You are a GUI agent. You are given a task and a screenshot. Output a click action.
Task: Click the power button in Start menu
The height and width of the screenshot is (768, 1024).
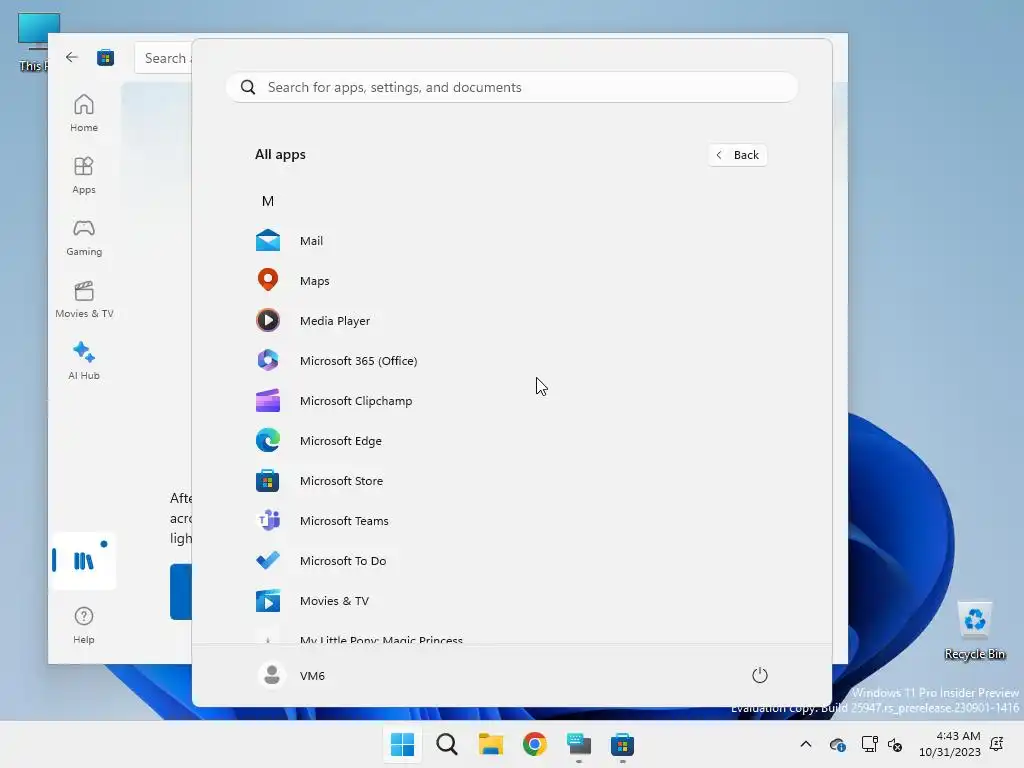click(x=760, y=675)
